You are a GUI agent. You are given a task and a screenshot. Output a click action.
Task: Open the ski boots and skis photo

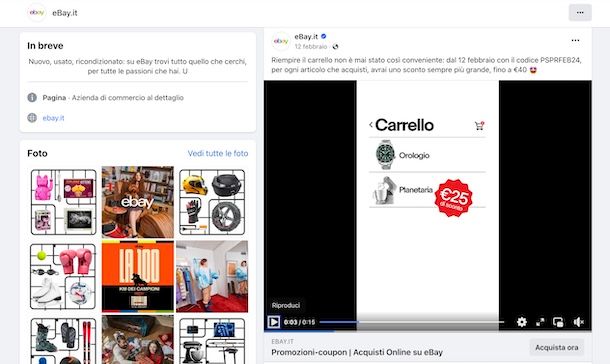[x=63, y=340]
